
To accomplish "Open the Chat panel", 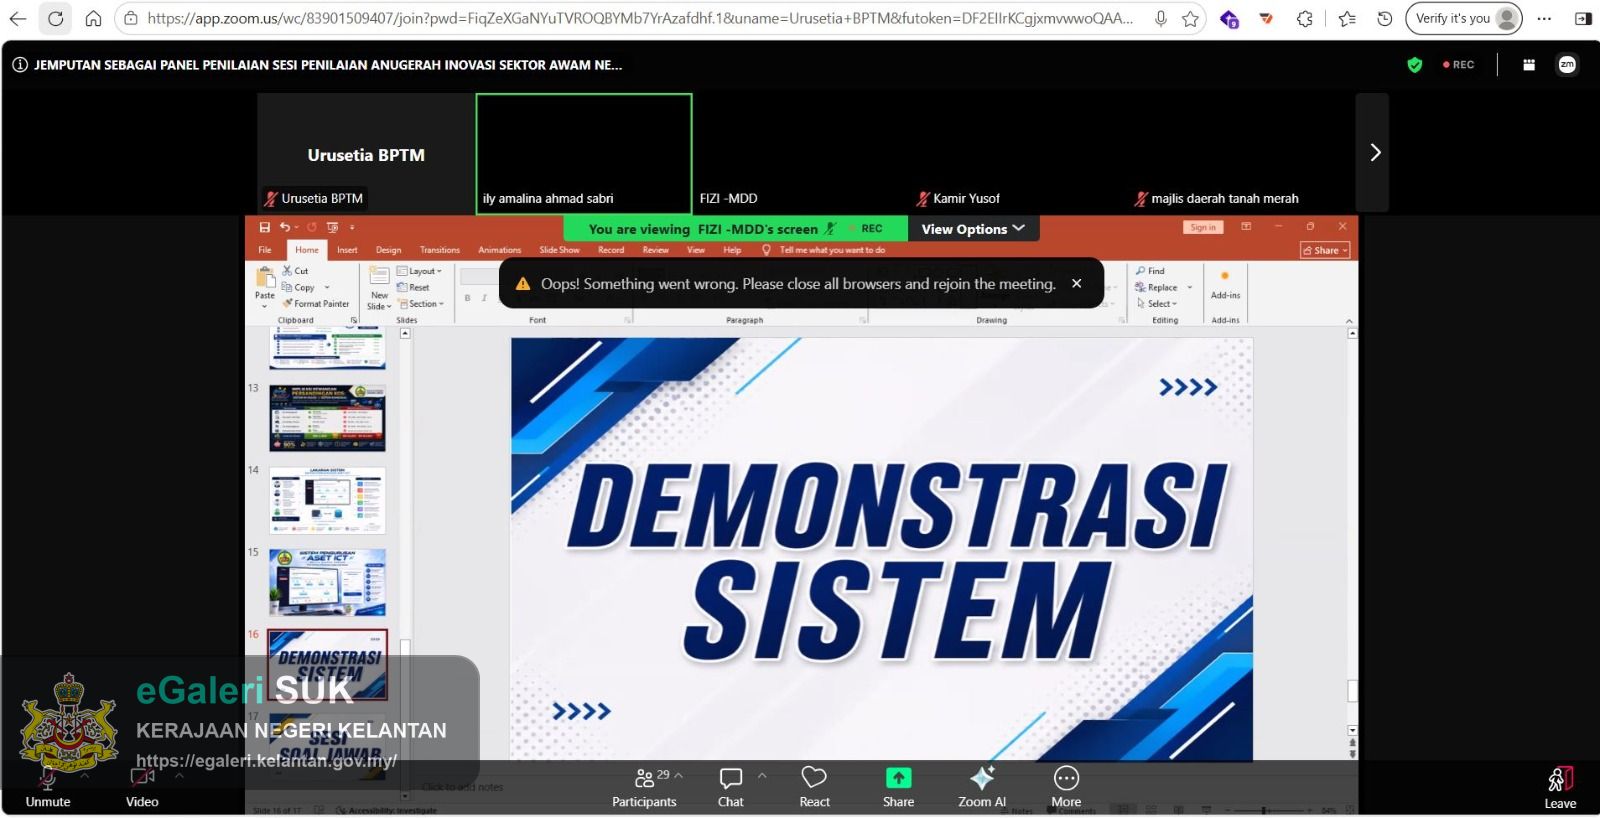I will [x=731, y=787].
